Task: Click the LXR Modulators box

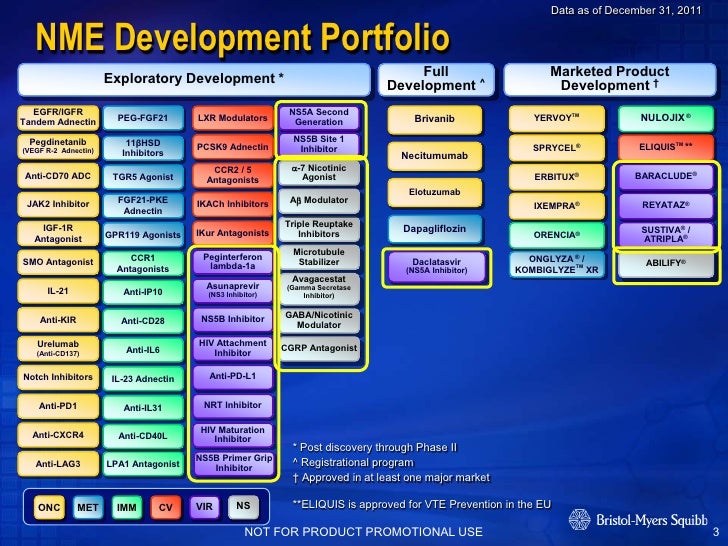Action: 233,118
